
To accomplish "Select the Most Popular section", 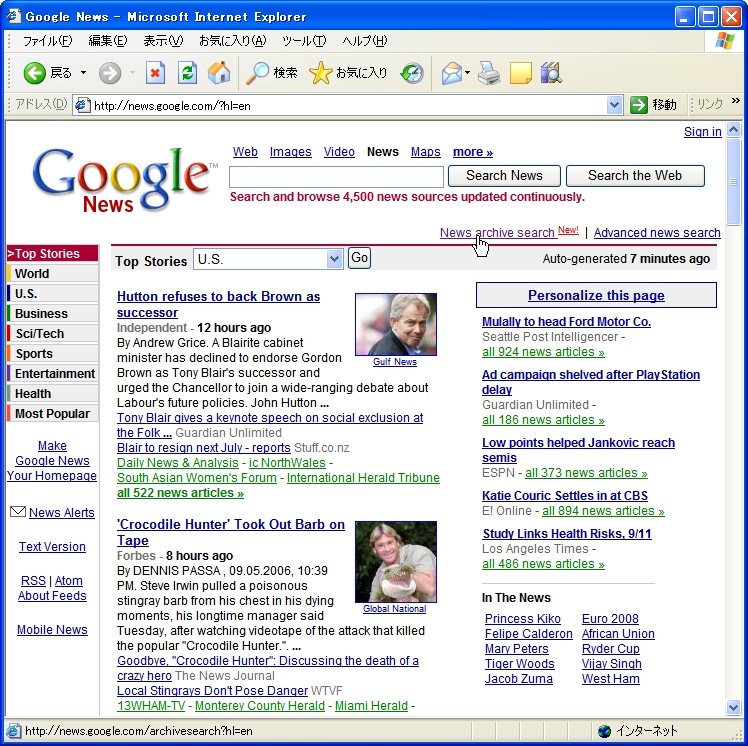I will pos(52,414).
